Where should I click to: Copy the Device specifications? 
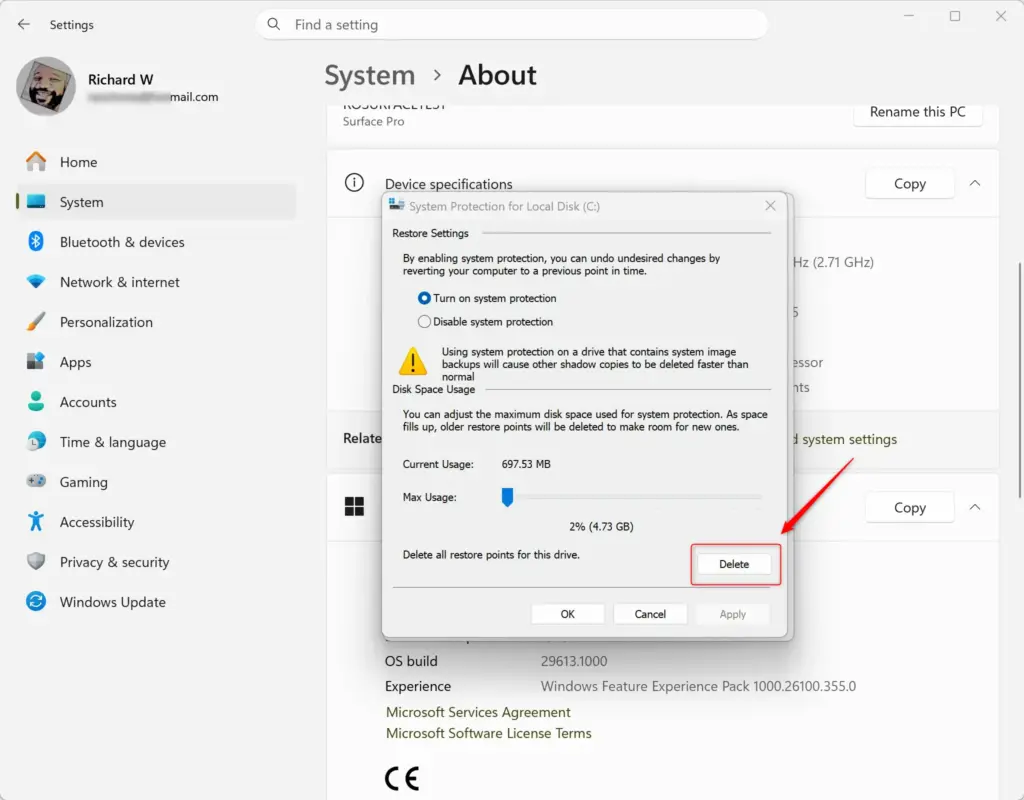pos(910,184)
